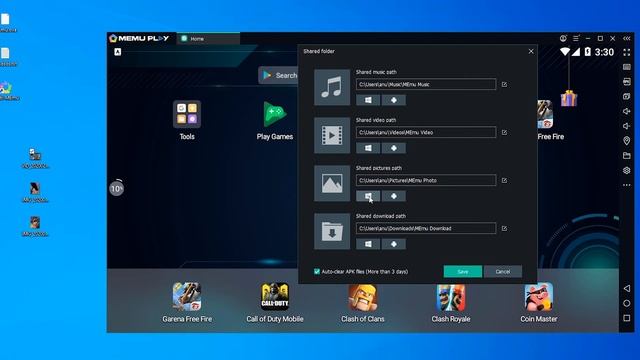
Task: Click the shared download path field
Action: [426, 229]
